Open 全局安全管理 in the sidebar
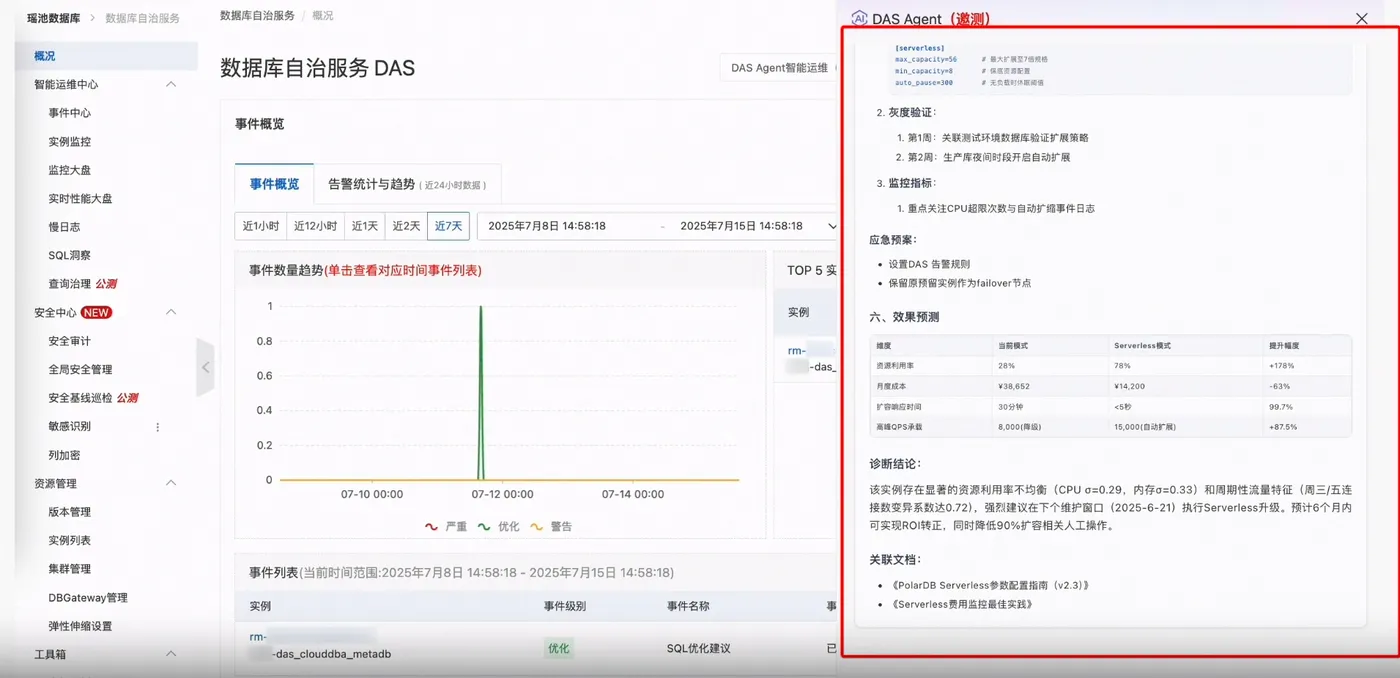The height and width of the screenshot is (678, 1400). coord(80,370)
